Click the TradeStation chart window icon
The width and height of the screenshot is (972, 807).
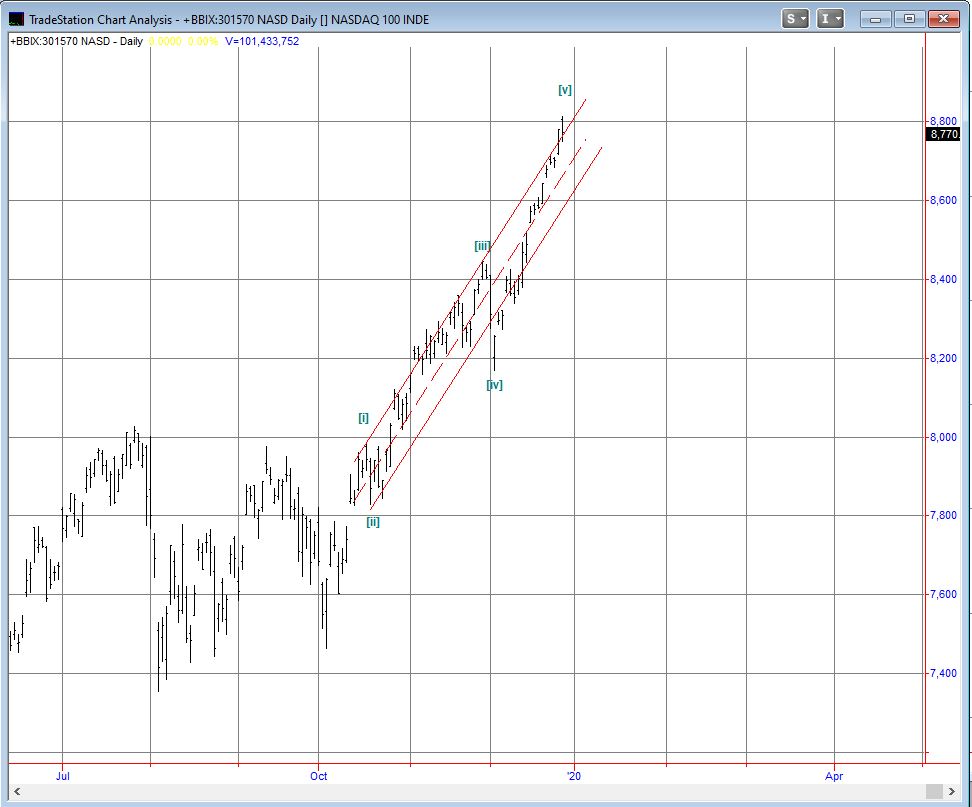point(17,19)
